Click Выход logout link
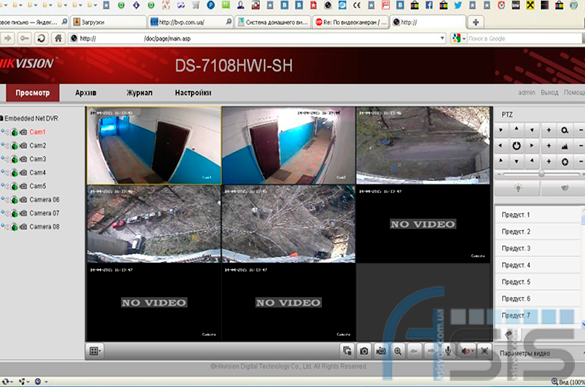Screen dimensions: 585x387 coord(550,92)
